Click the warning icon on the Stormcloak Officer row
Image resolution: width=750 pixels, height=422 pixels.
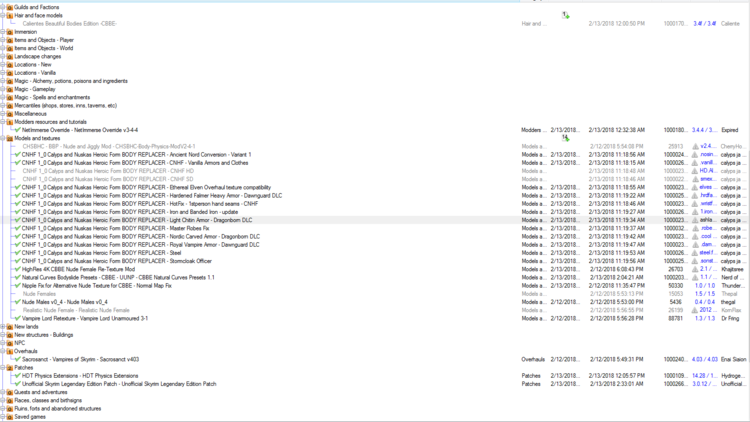(x=695, y=261)
